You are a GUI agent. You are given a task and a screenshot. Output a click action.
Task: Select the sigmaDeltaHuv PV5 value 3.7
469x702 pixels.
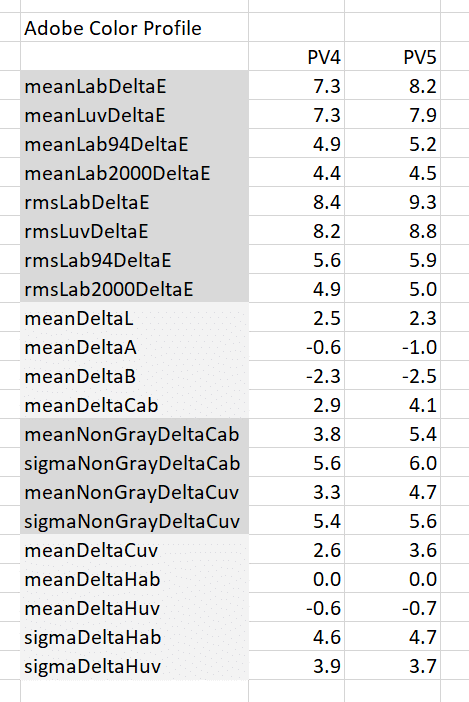click(x=392, y=665)
